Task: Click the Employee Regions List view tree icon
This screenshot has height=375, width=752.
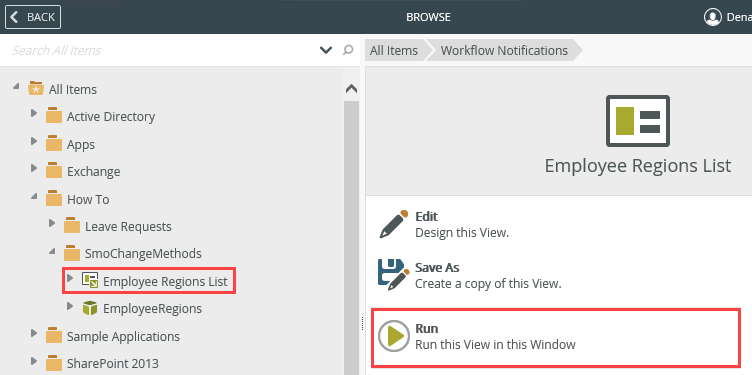Action: click(x=90, y=280)
